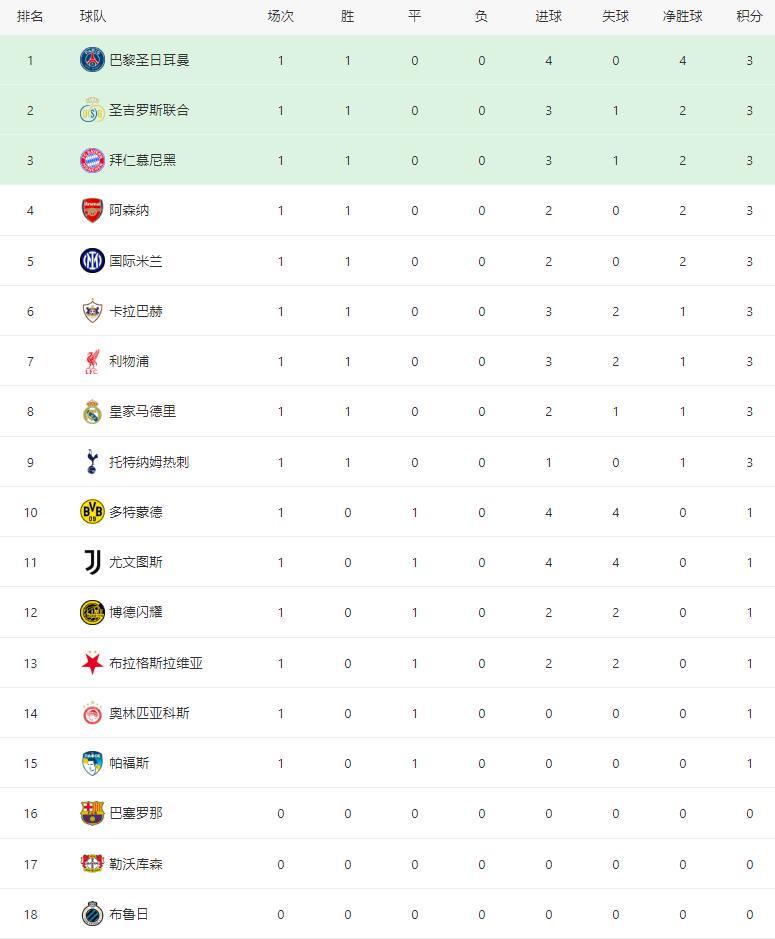This screenshot has height=939, width=775.
Task: Click the Bayer Leverkusen badge
Action: 92,864
